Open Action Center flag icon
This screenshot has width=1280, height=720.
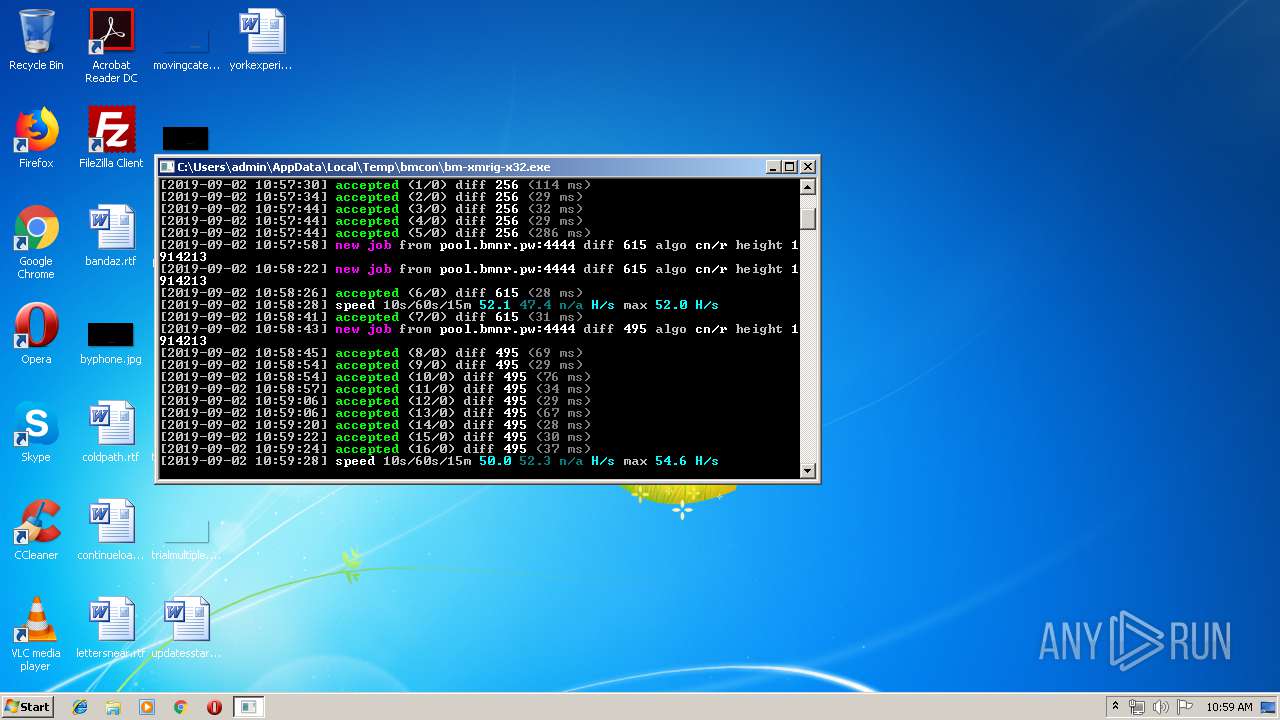click(x=1184, y=707)
